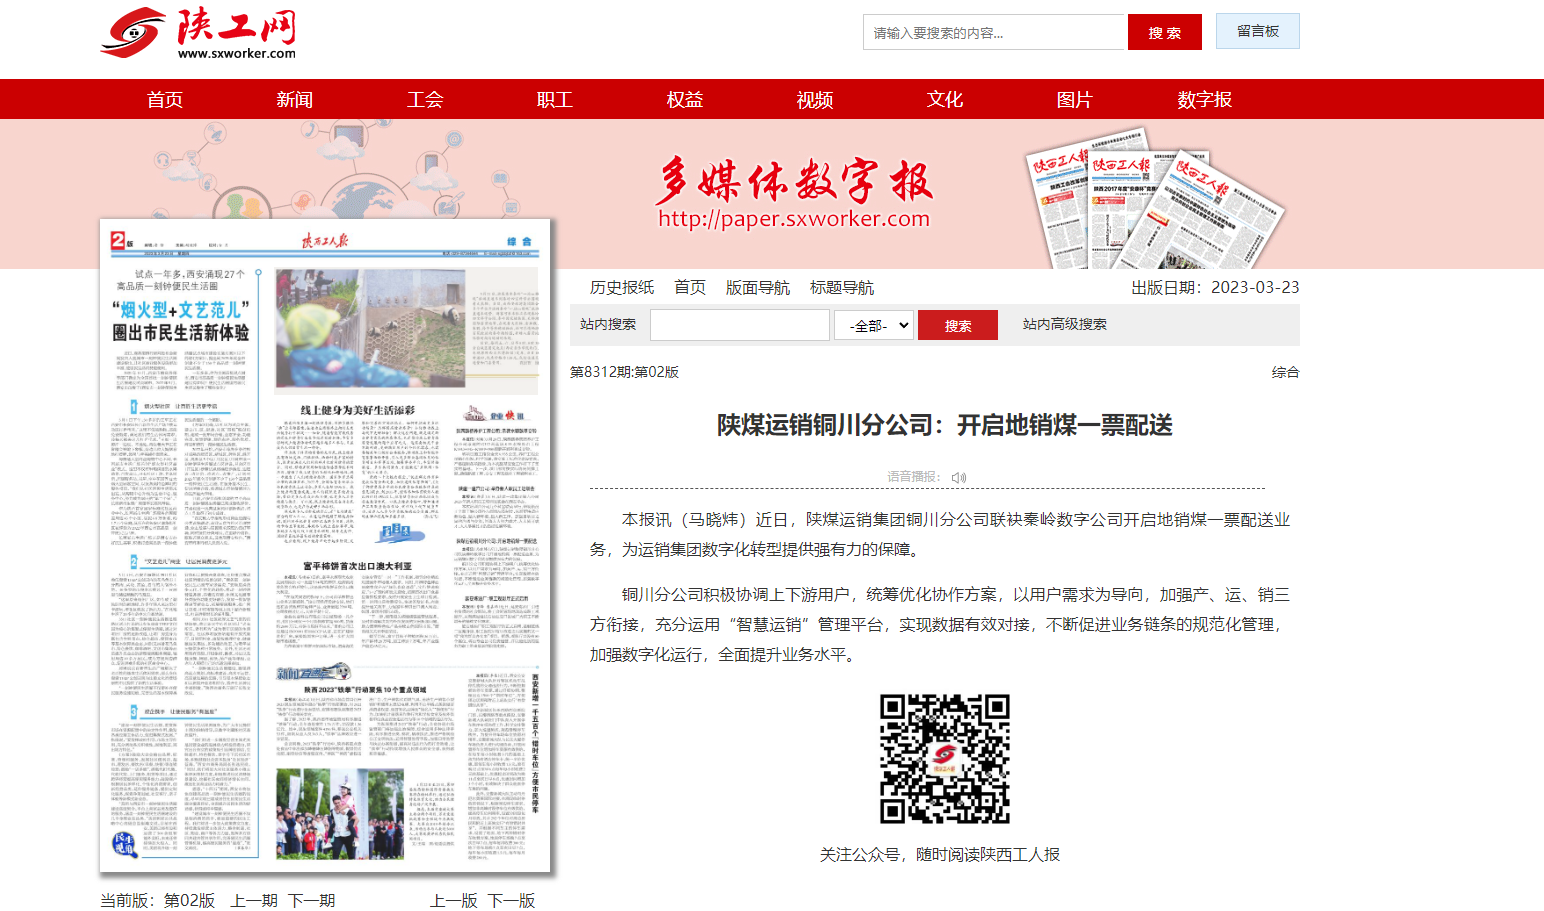Click the 多媒体数字报 banner title
This screenshot has height=911, width=1544.
pyautogui.click(x=794, y=180)
